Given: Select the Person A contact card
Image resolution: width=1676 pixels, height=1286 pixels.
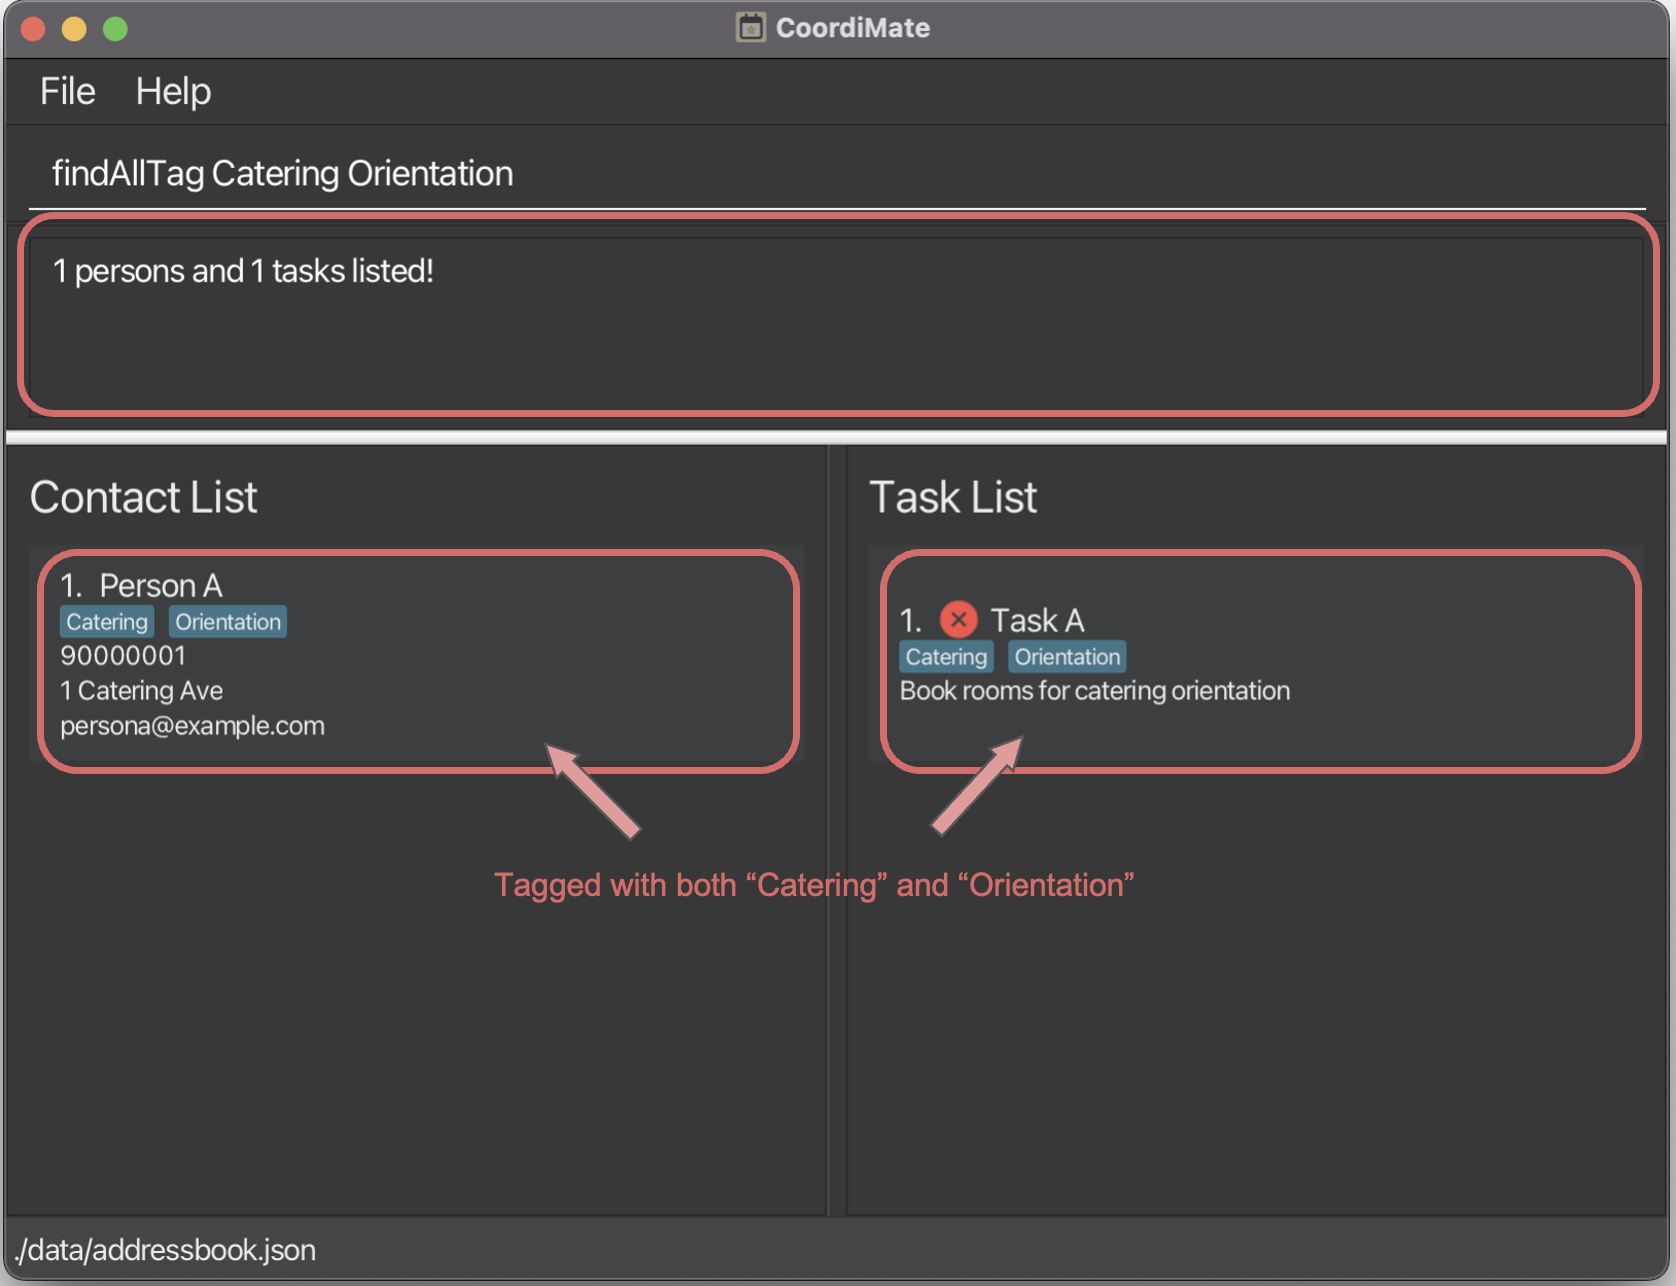Looking at the screenshot, I should [x=500, y=660].
